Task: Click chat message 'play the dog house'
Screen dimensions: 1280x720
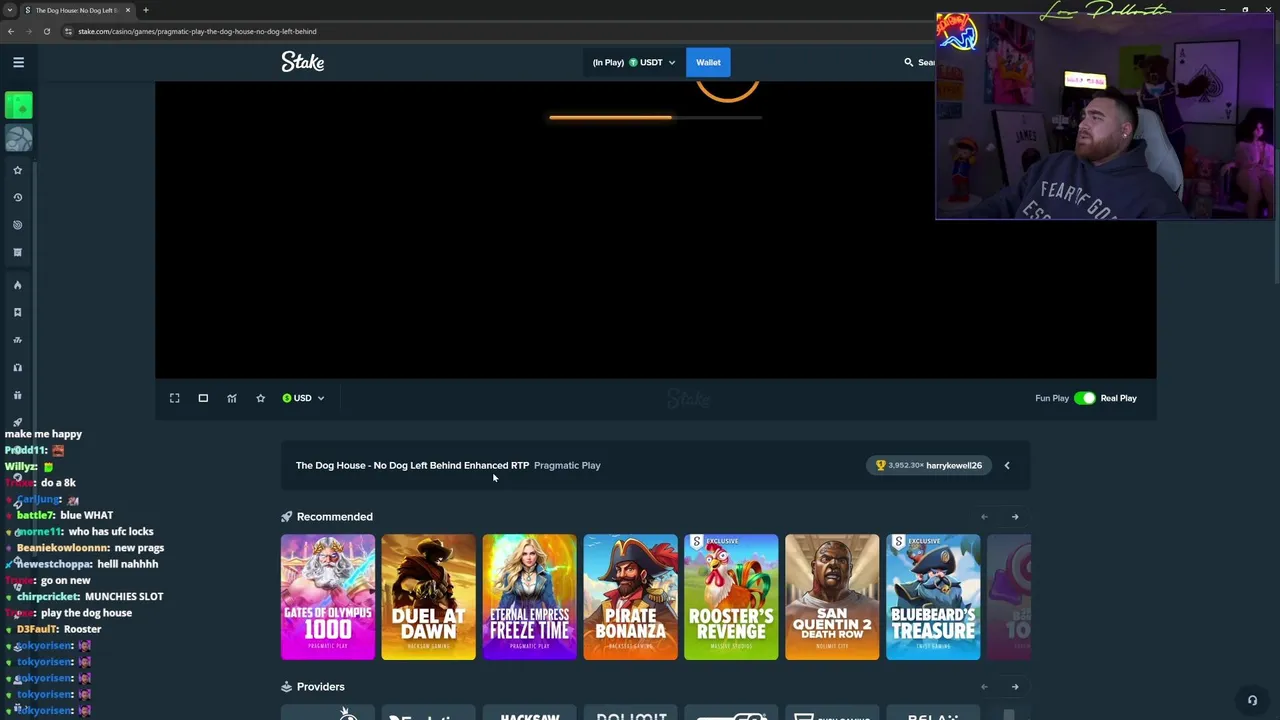Action: tap(86, 613)
